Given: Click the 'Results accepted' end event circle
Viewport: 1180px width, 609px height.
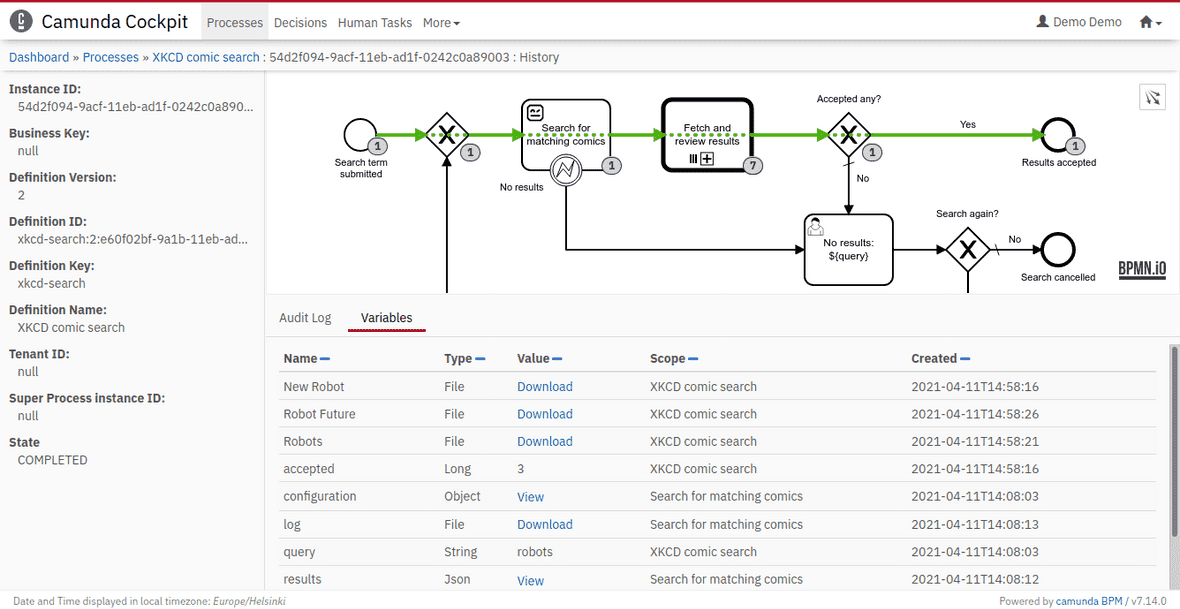Looking at the screenshot, I should point(1058,135).
